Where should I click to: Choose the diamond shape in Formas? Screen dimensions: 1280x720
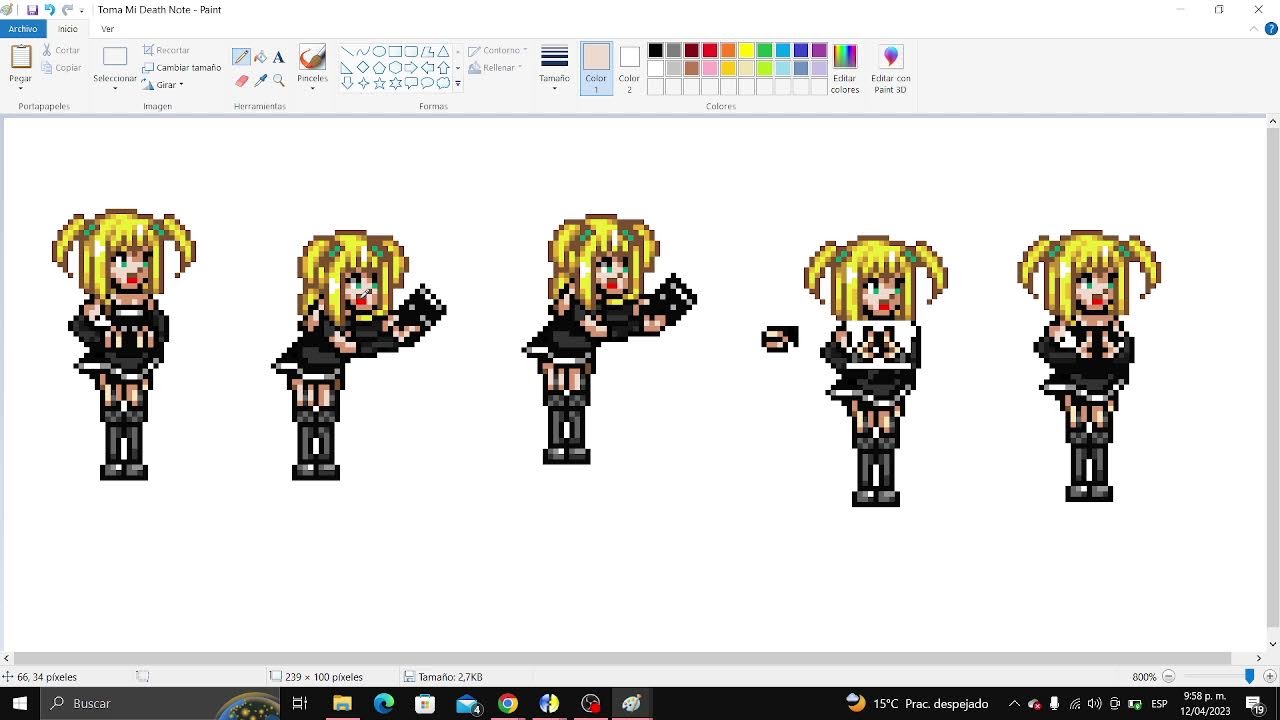coord(363,67)
